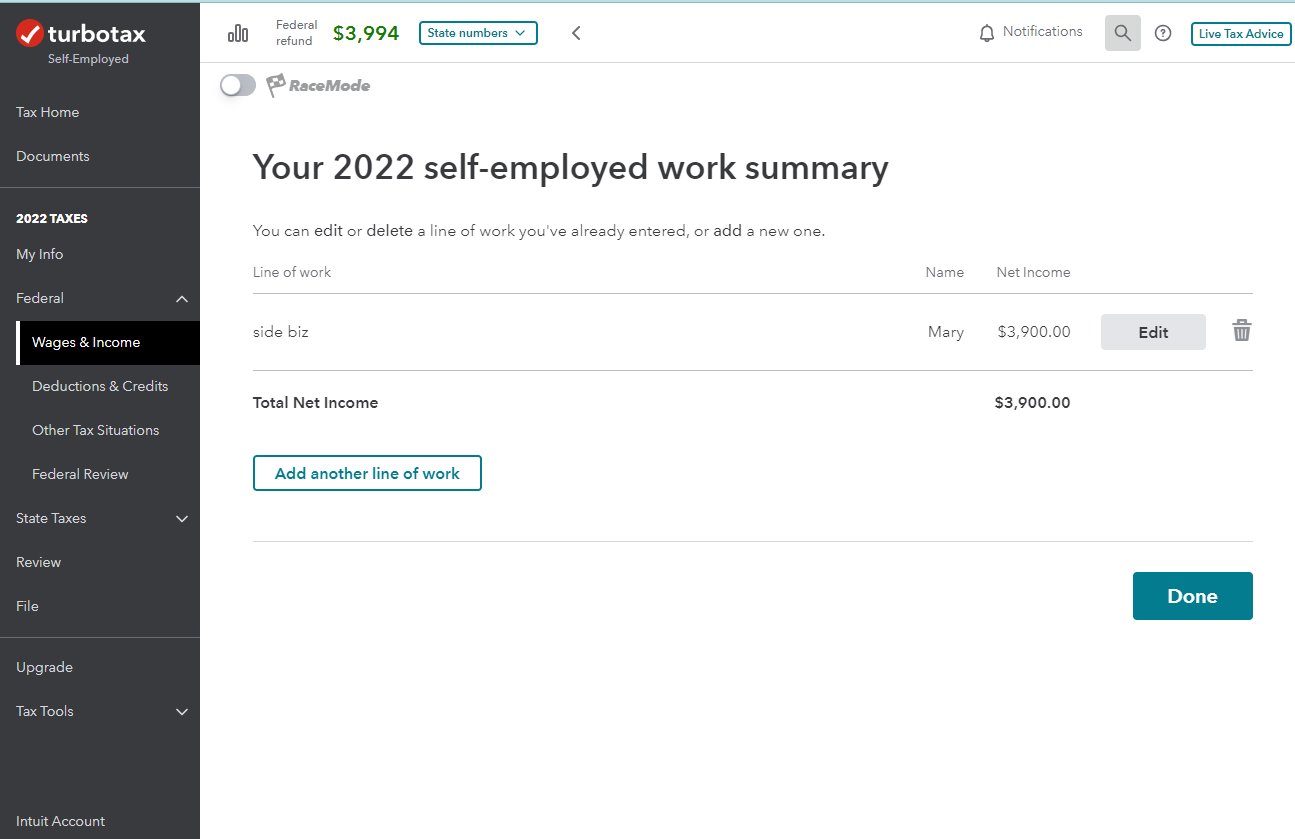
Task: Expand the State Taxes section
Action: click(182, 518)
